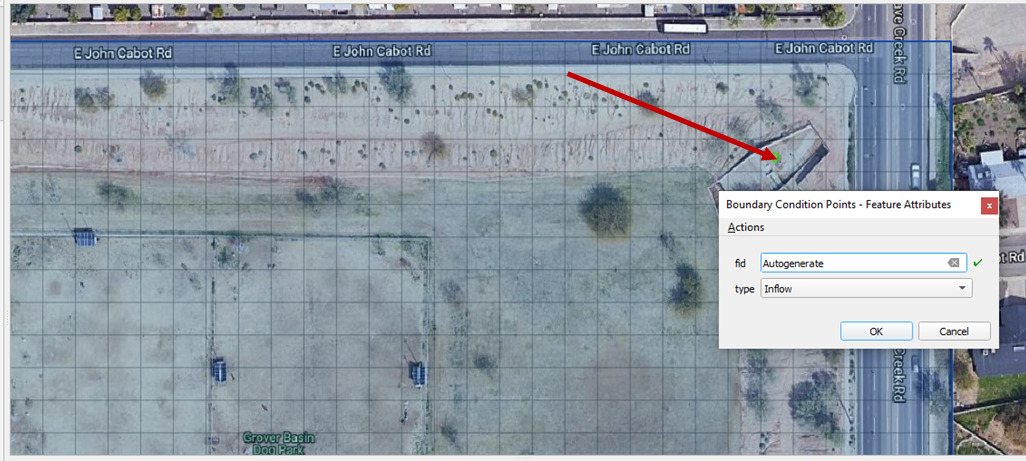Viewport: 1026px width, 461px height.
Task: Cancel the Feature Attributes dialog
Action: (954, 331)
